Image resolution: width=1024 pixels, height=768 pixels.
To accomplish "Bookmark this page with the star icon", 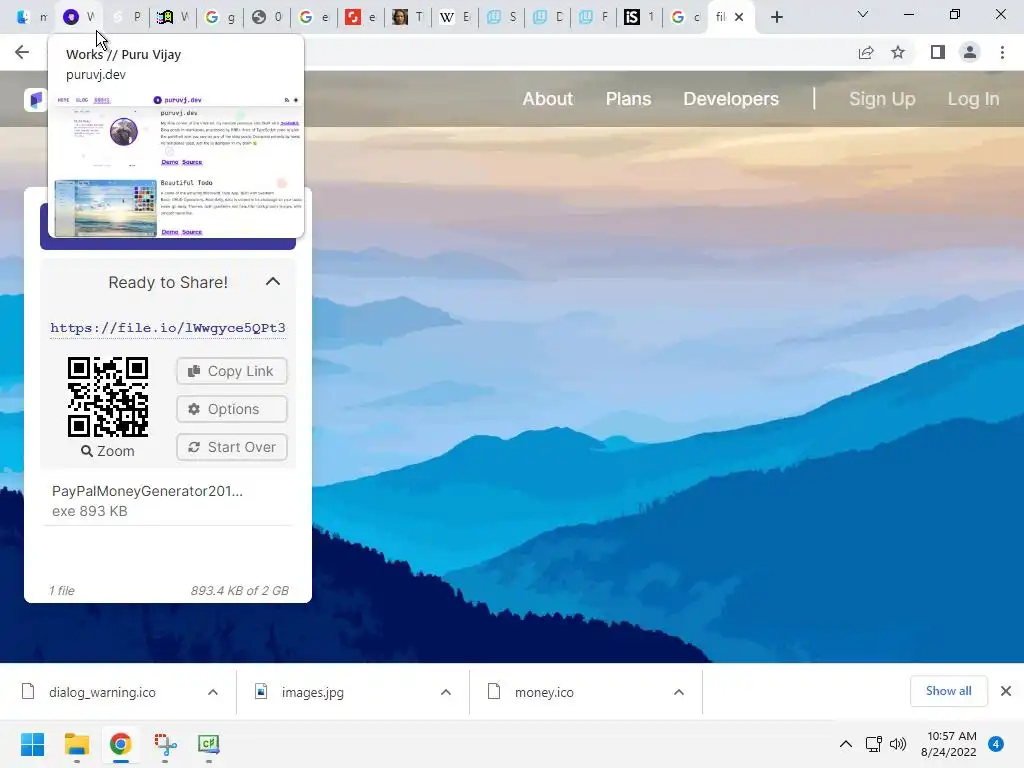I will [898, 52].
